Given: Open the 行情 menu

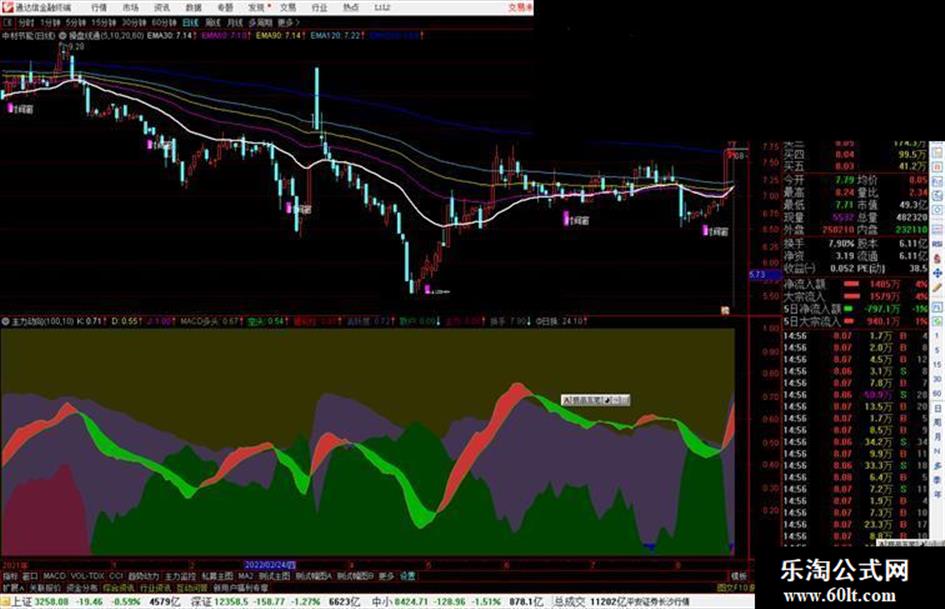Looking at the screenshot, I should click(x=99, y=8).
